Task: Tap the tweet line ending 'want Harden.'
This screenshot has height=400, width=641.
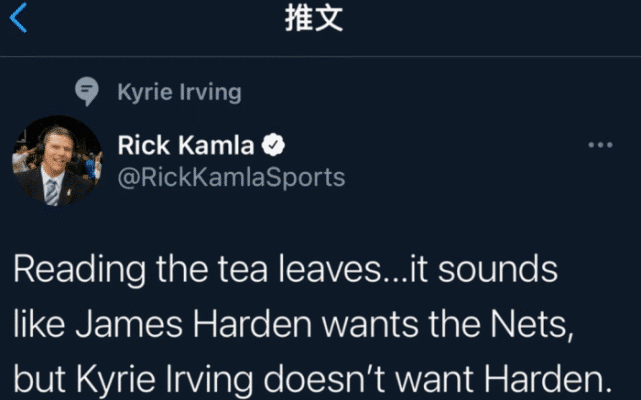Action: click(313, 380)
